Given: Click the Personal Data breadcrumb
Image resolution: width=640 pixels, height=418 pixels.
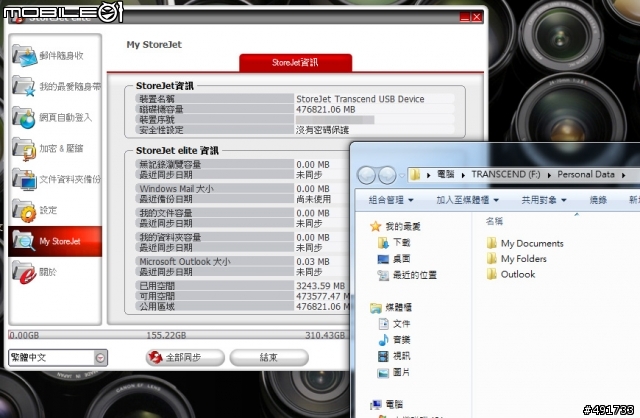Looking at the screenshot, I should [586, 175].
